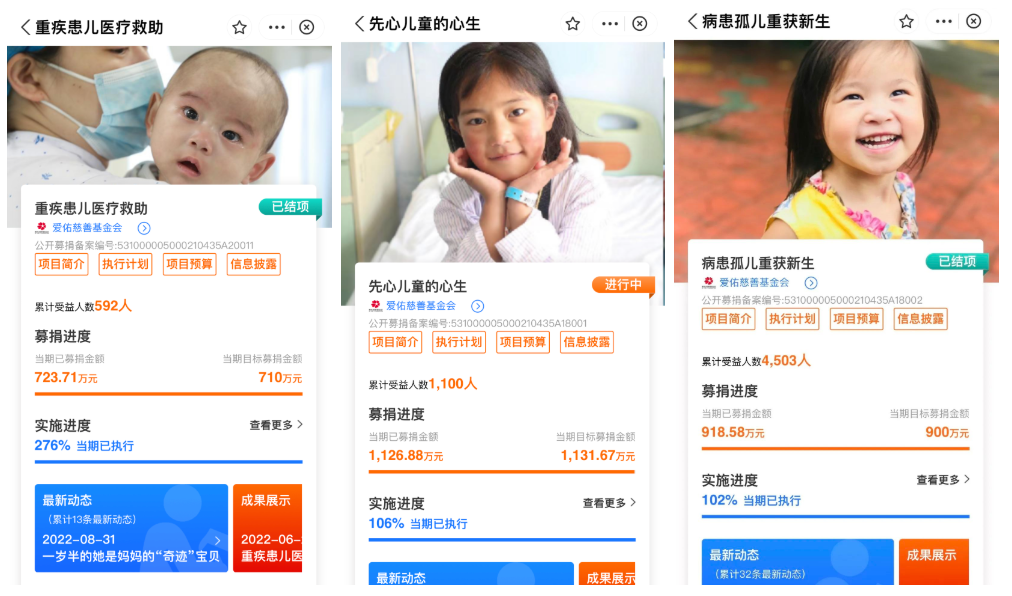
Task: Expand 查看更多 in 病患孤儿重获新生 card
Action: click(x=943, y=480)
